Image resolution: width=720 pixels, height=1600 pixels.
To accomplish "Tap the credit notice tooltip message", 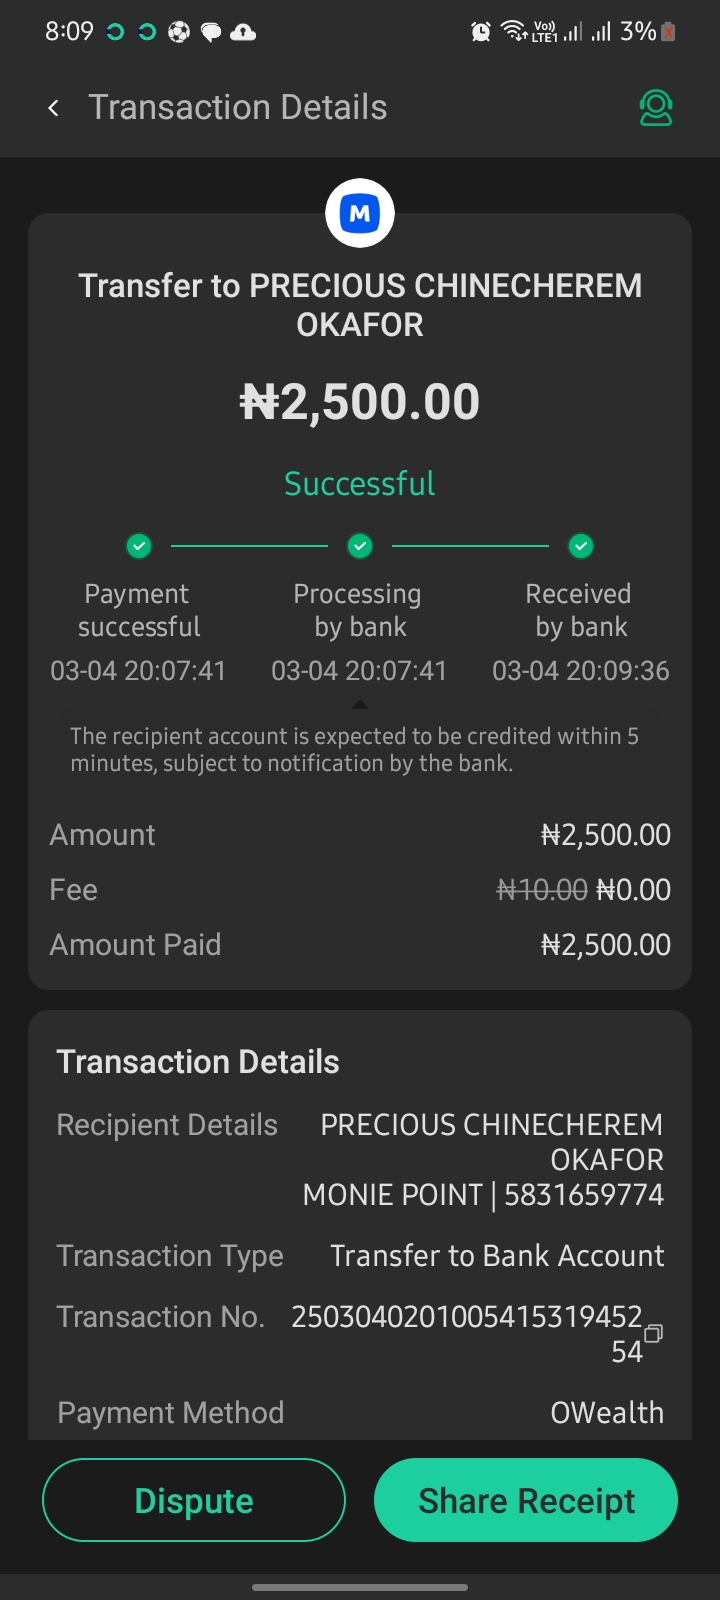I will coord(355,750).
